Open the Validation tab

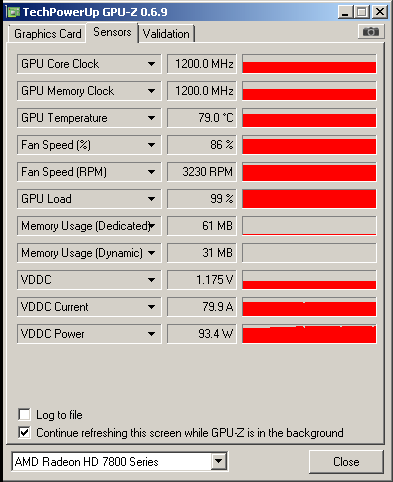click(x=166, y=34)
